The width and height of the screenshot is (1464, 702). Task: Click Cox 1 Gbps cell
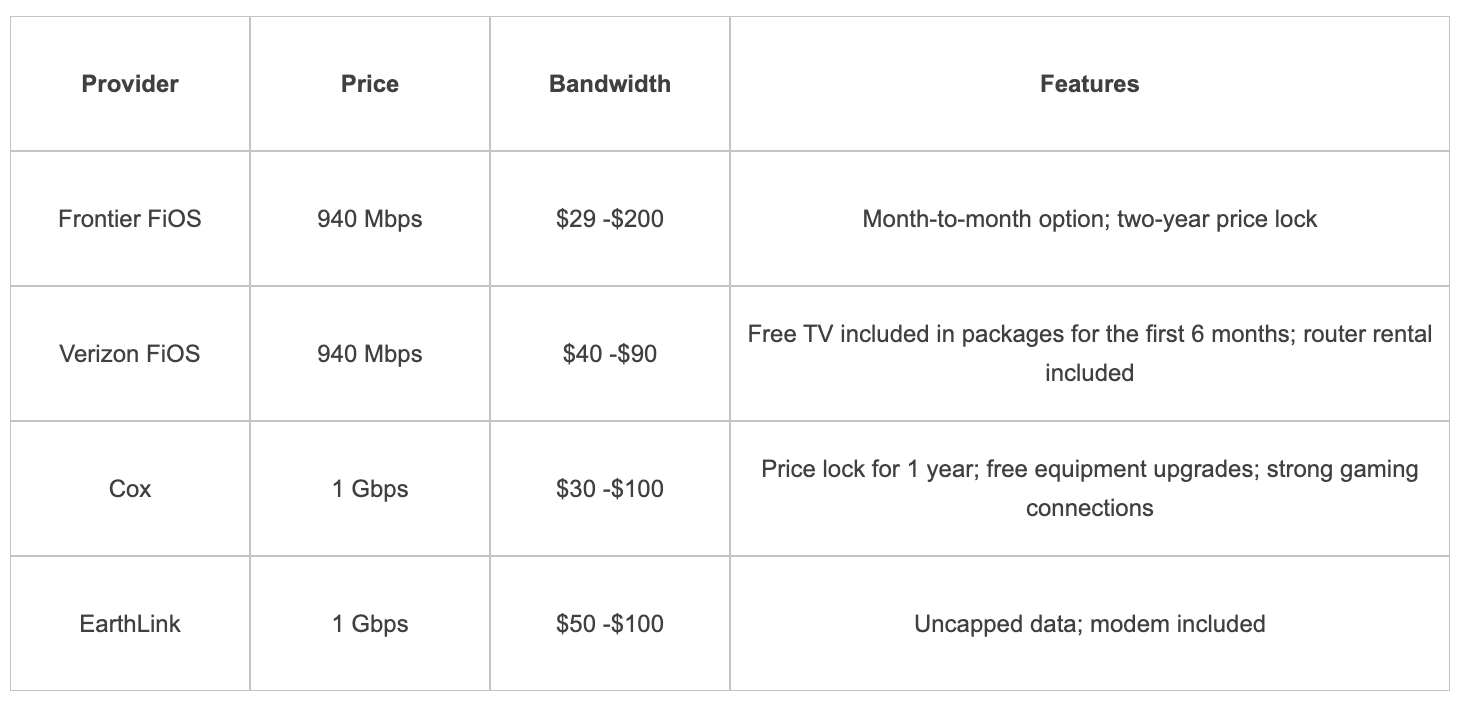(370, 488)
